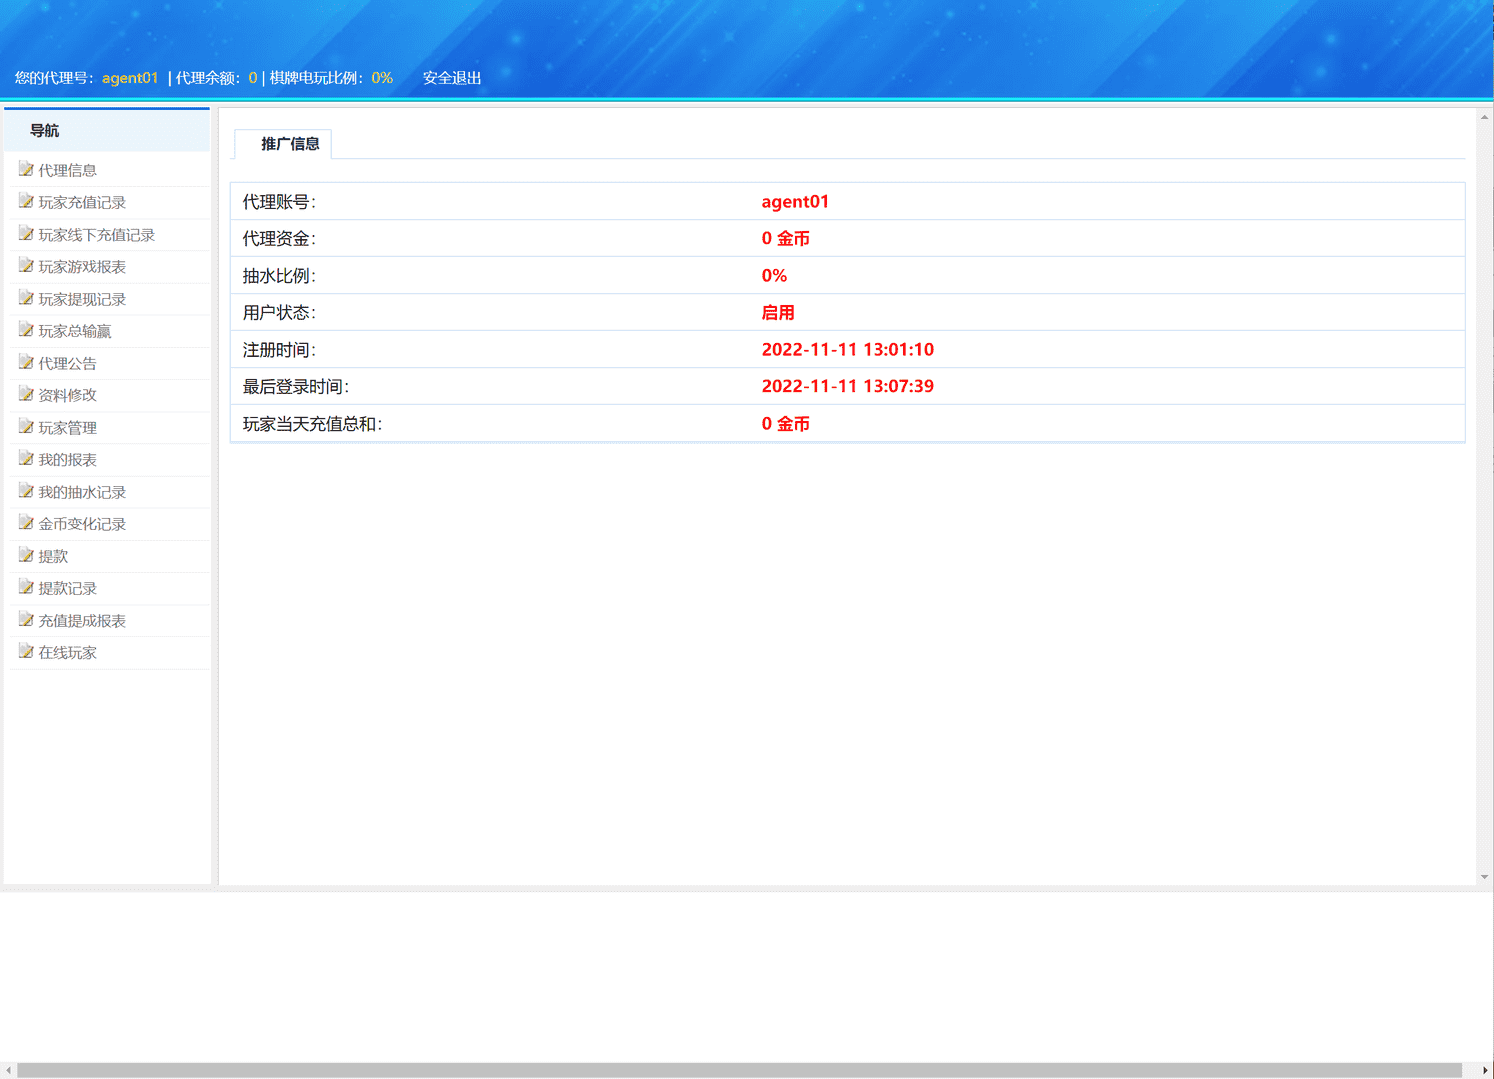Click the 代理余额 label in the header

tap(208, 78)
